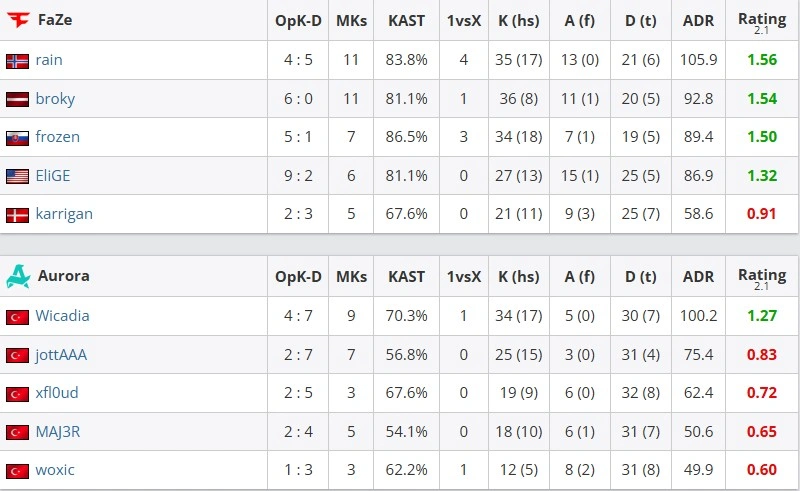The image size is (800, 491).
Task: Open broky's player profile link
Action: 55,99
